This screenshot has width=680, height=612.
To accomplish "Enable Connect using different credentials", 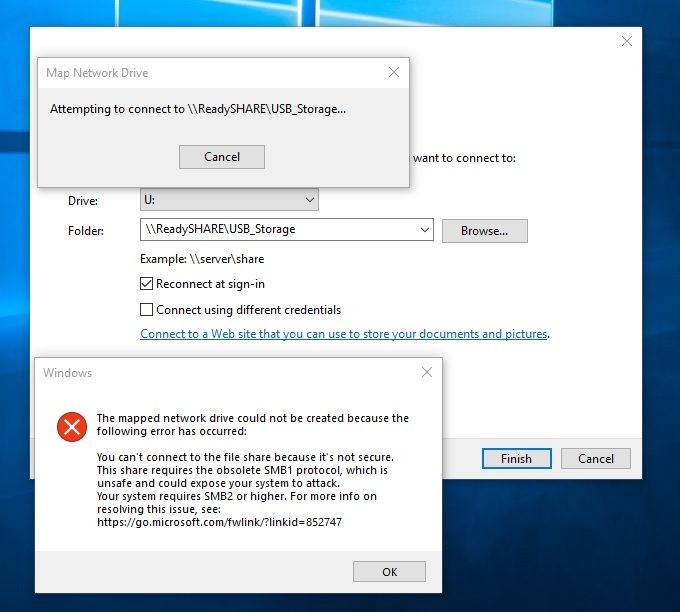I will (x=147, y=310).
